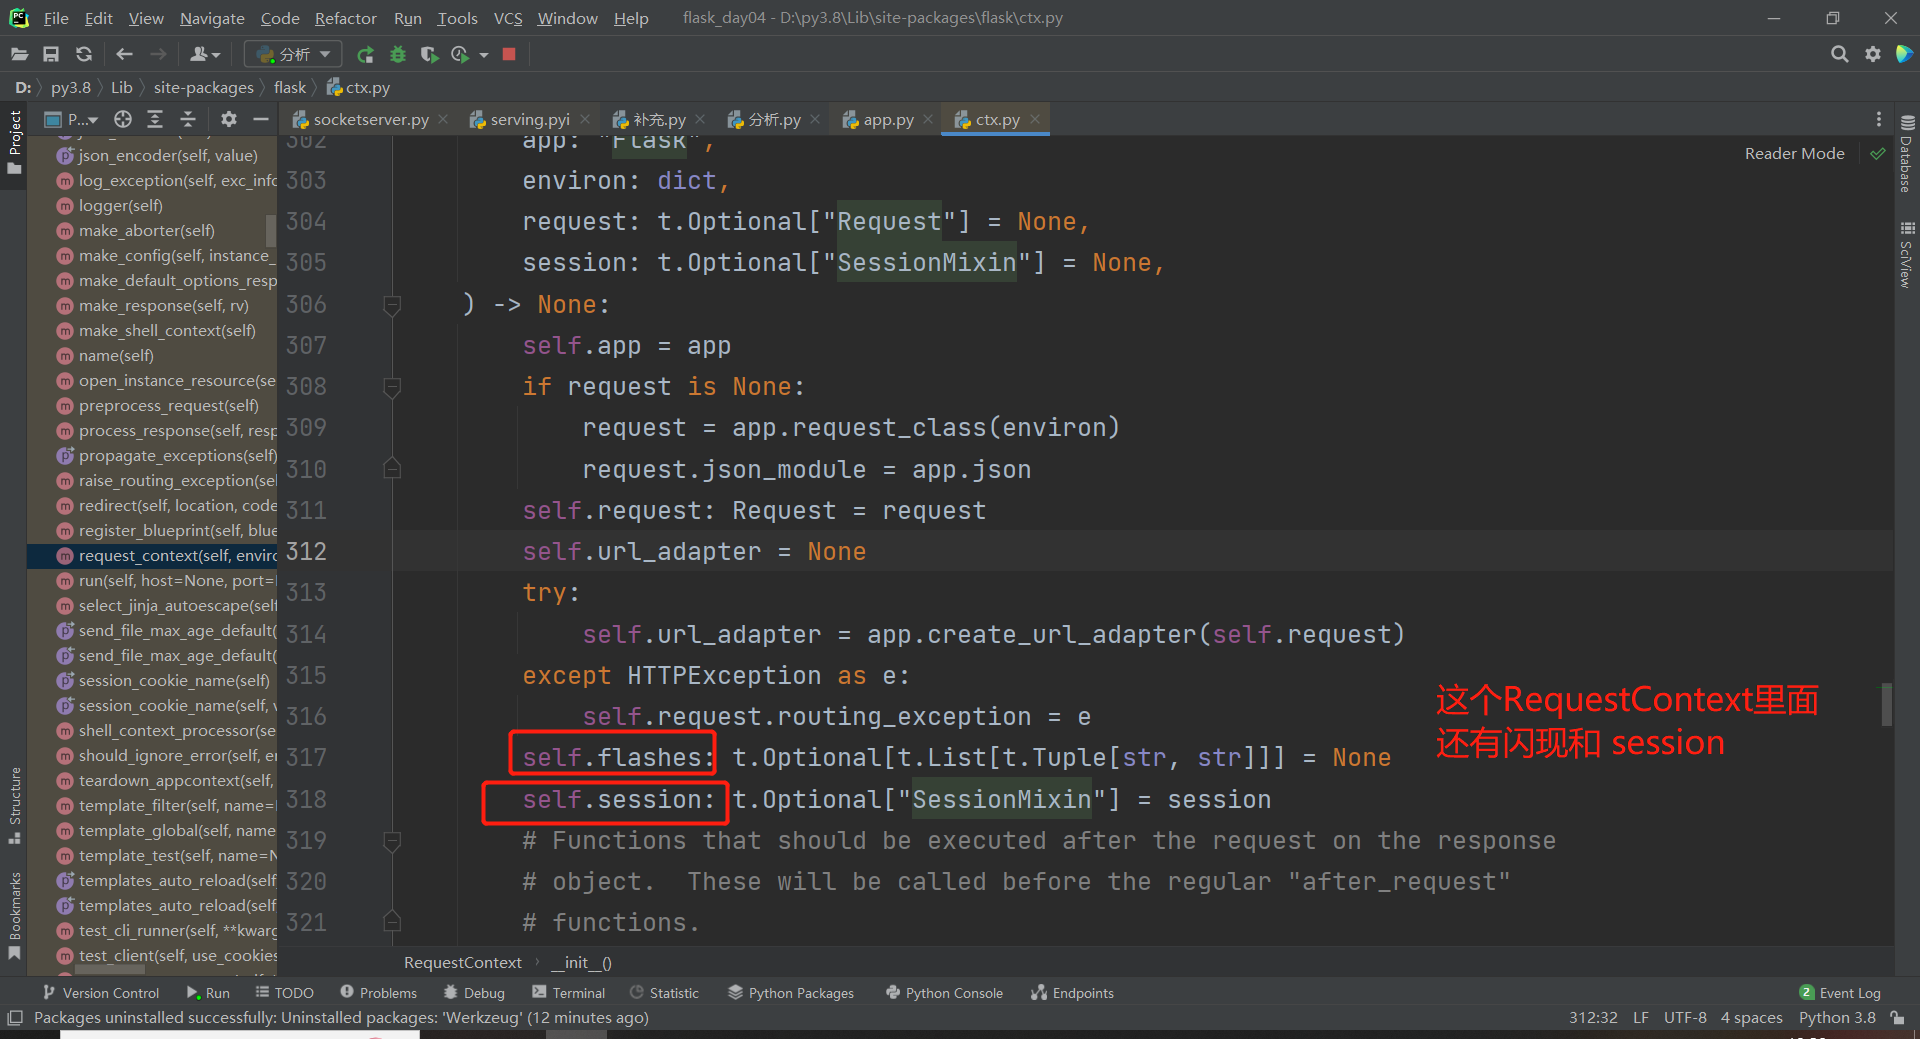This screenshot has width=1920, height=1039.
Task: Open the SciView tool window
Action: coord(1906,255)
